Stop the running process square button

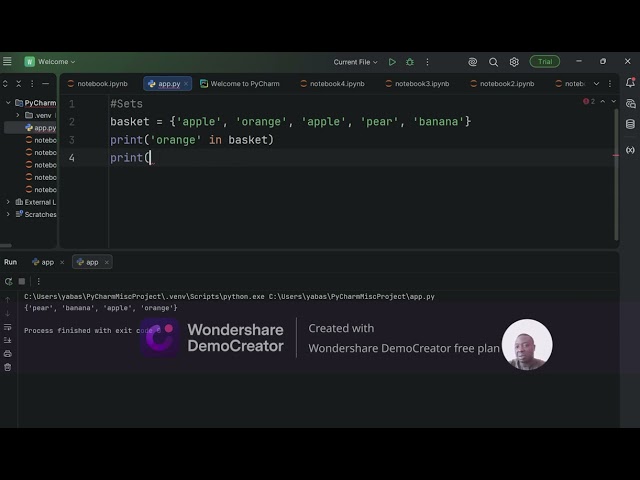tap(22, 281)
